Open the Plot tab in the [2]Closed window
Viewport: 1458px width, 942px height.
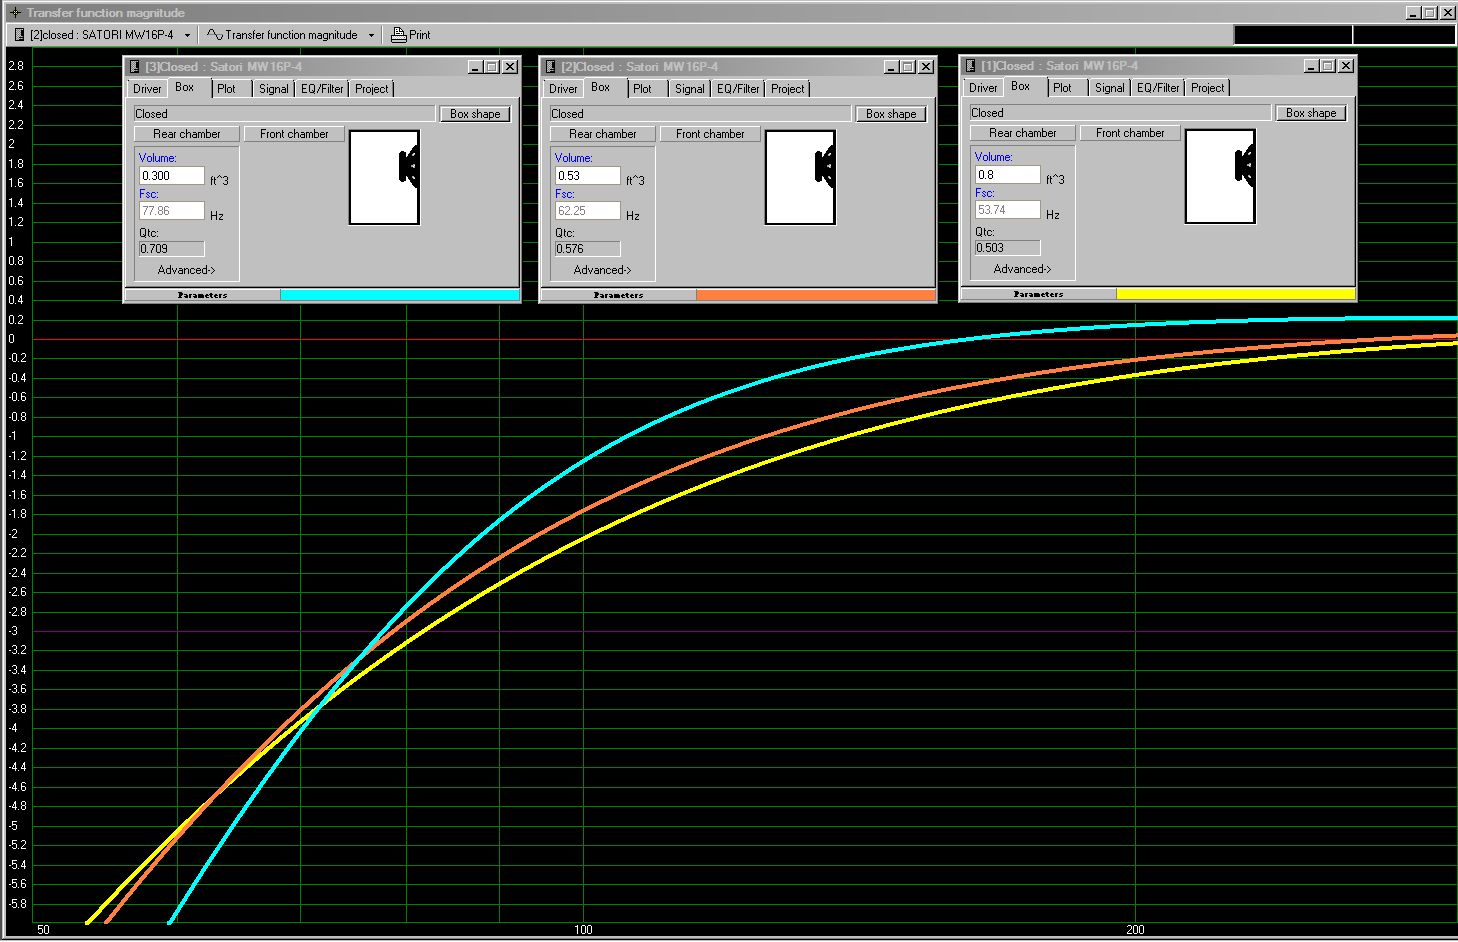point(643,89)
